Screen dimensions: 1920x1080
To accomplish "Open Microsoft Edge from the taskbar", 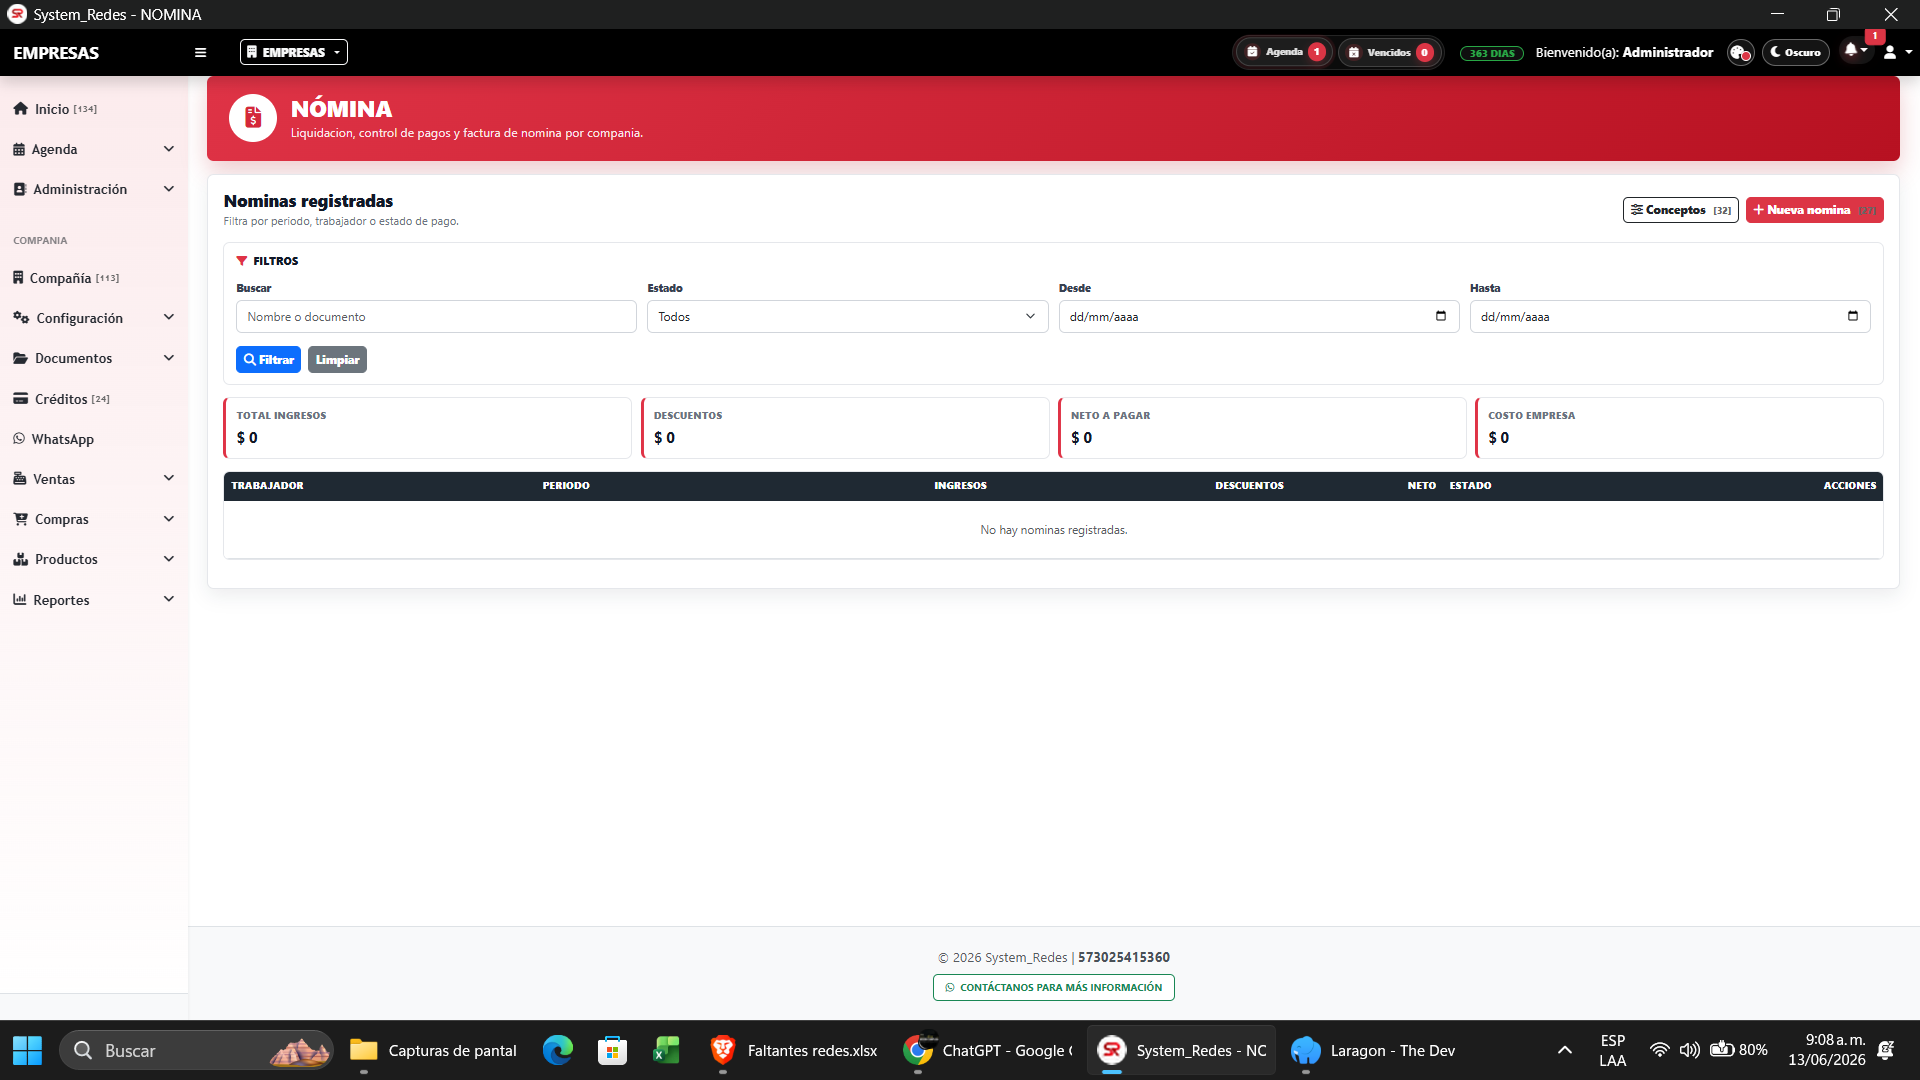I will point(558,1051).
